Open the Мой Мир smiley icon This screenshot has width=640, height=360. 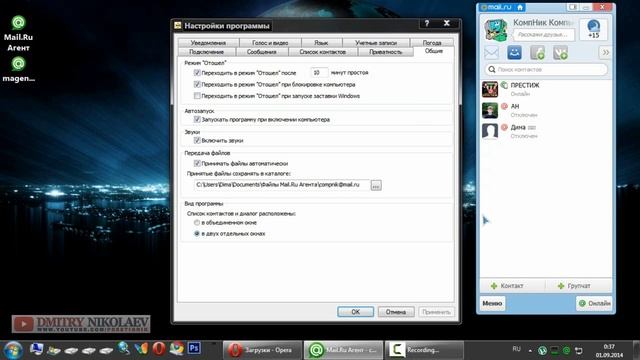[514, 53]
